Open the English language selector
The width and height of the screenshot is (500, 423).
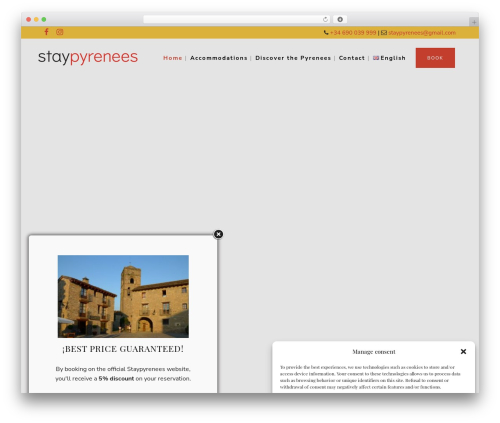pos(389,58)
